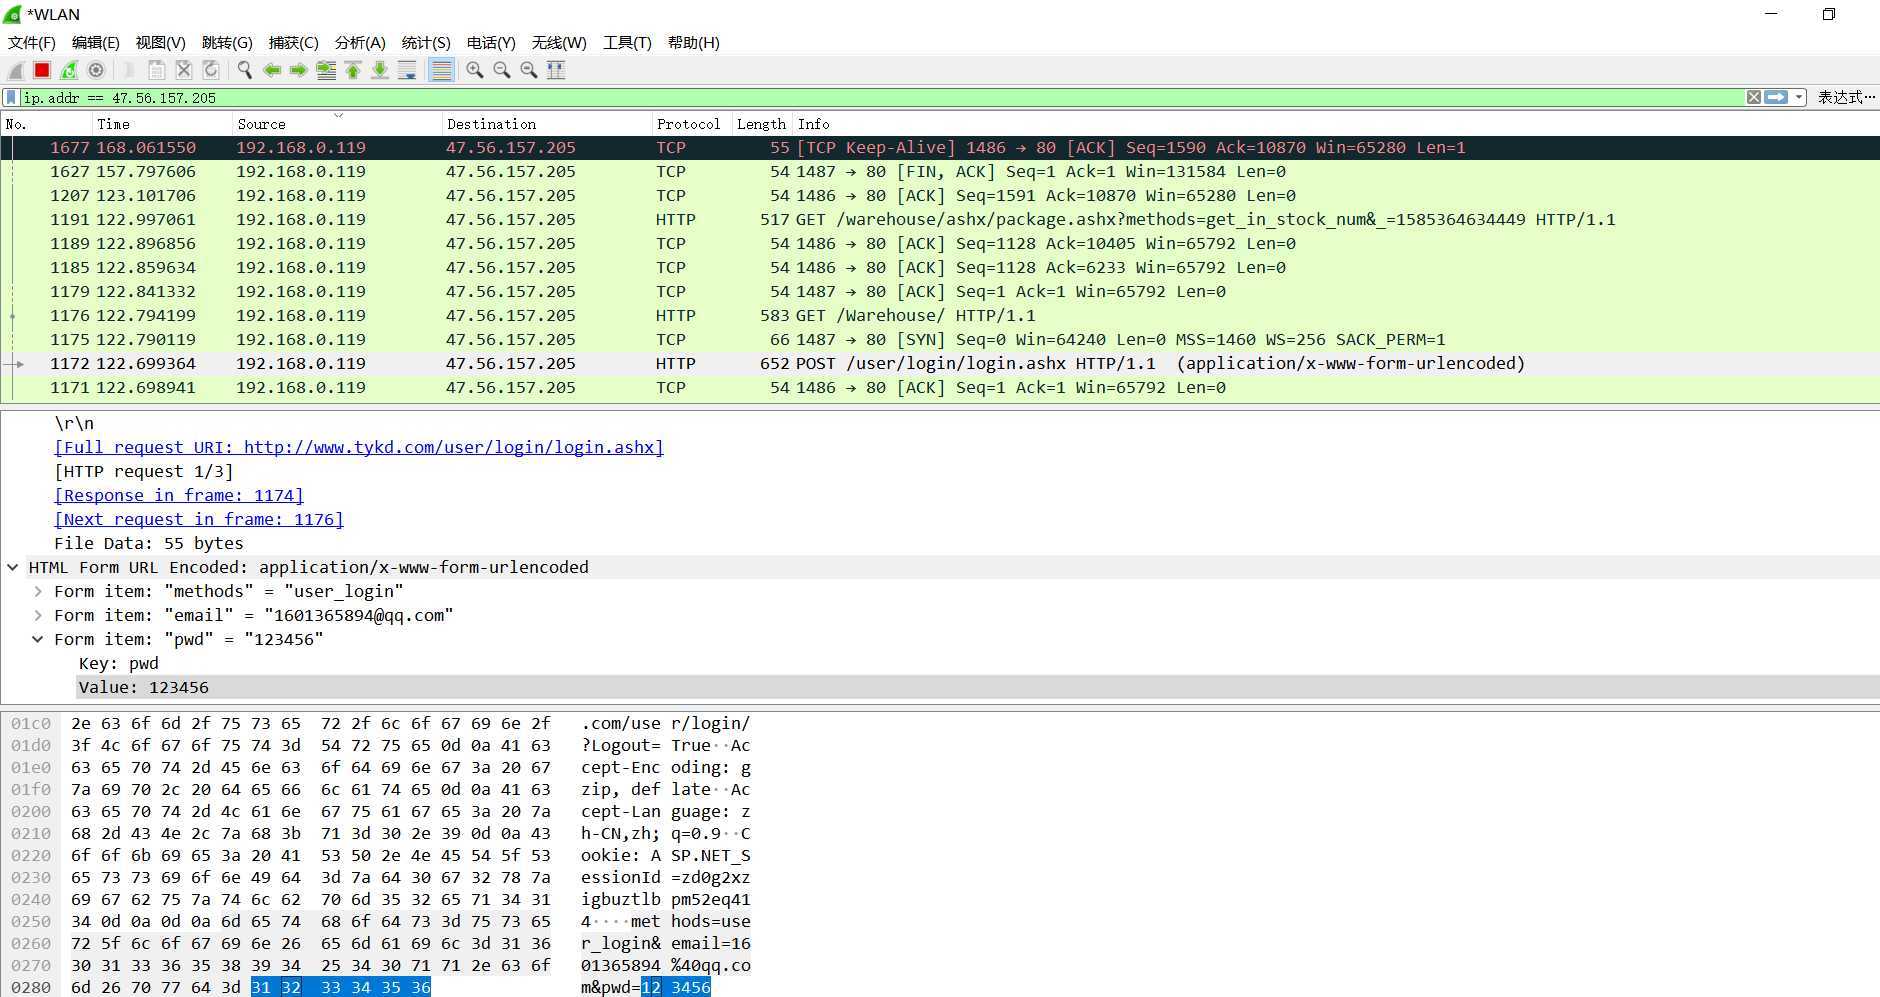Sort by the Source column header
Viewport: 1880px width, 997px height.
point(337,124)
